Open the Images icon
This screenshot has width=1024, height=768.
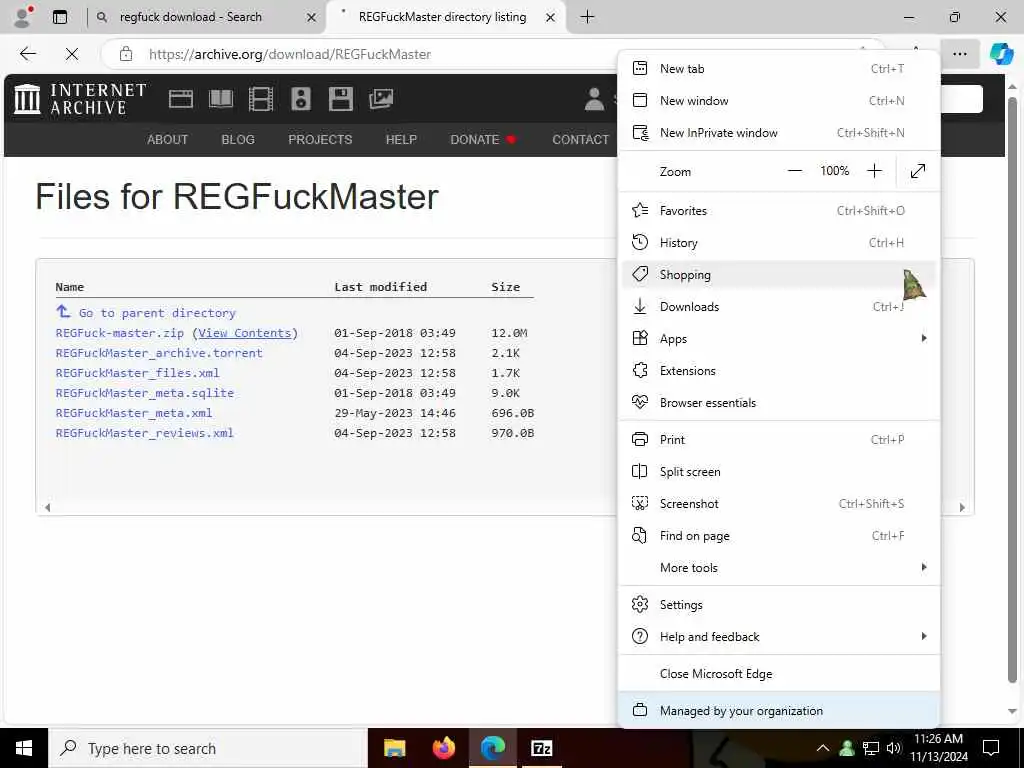(x=381, y=99)
